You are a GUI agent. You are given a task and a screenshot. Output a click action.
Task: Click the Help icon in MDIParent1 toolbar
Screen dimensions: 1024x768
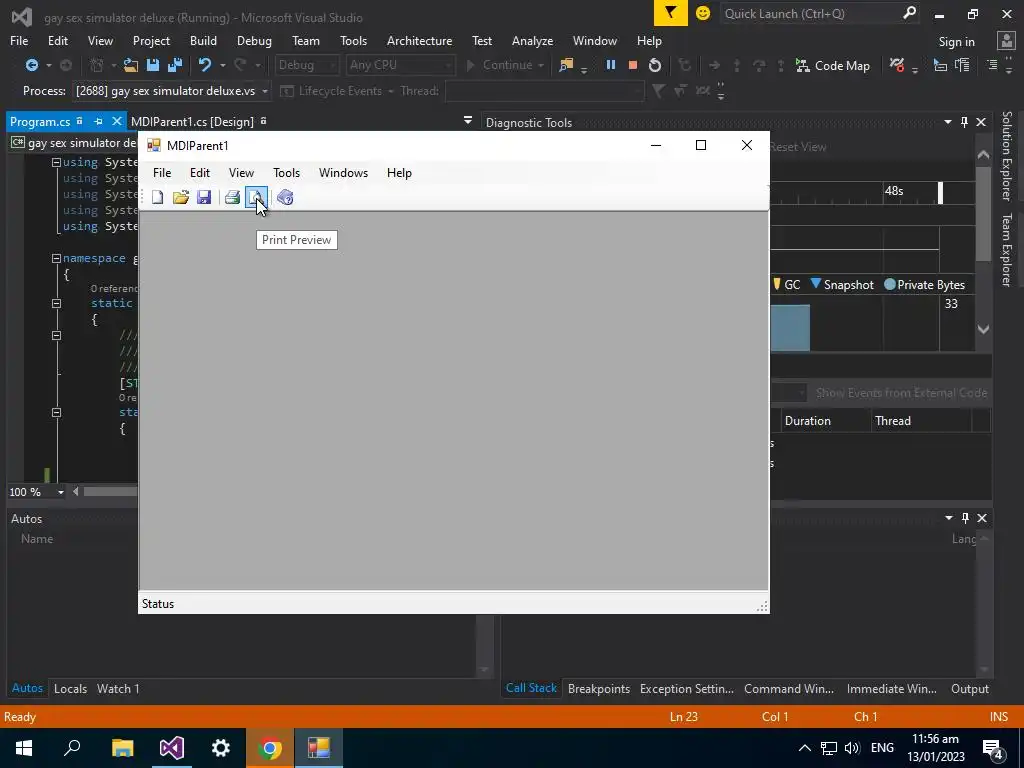[x=285, y=197]
